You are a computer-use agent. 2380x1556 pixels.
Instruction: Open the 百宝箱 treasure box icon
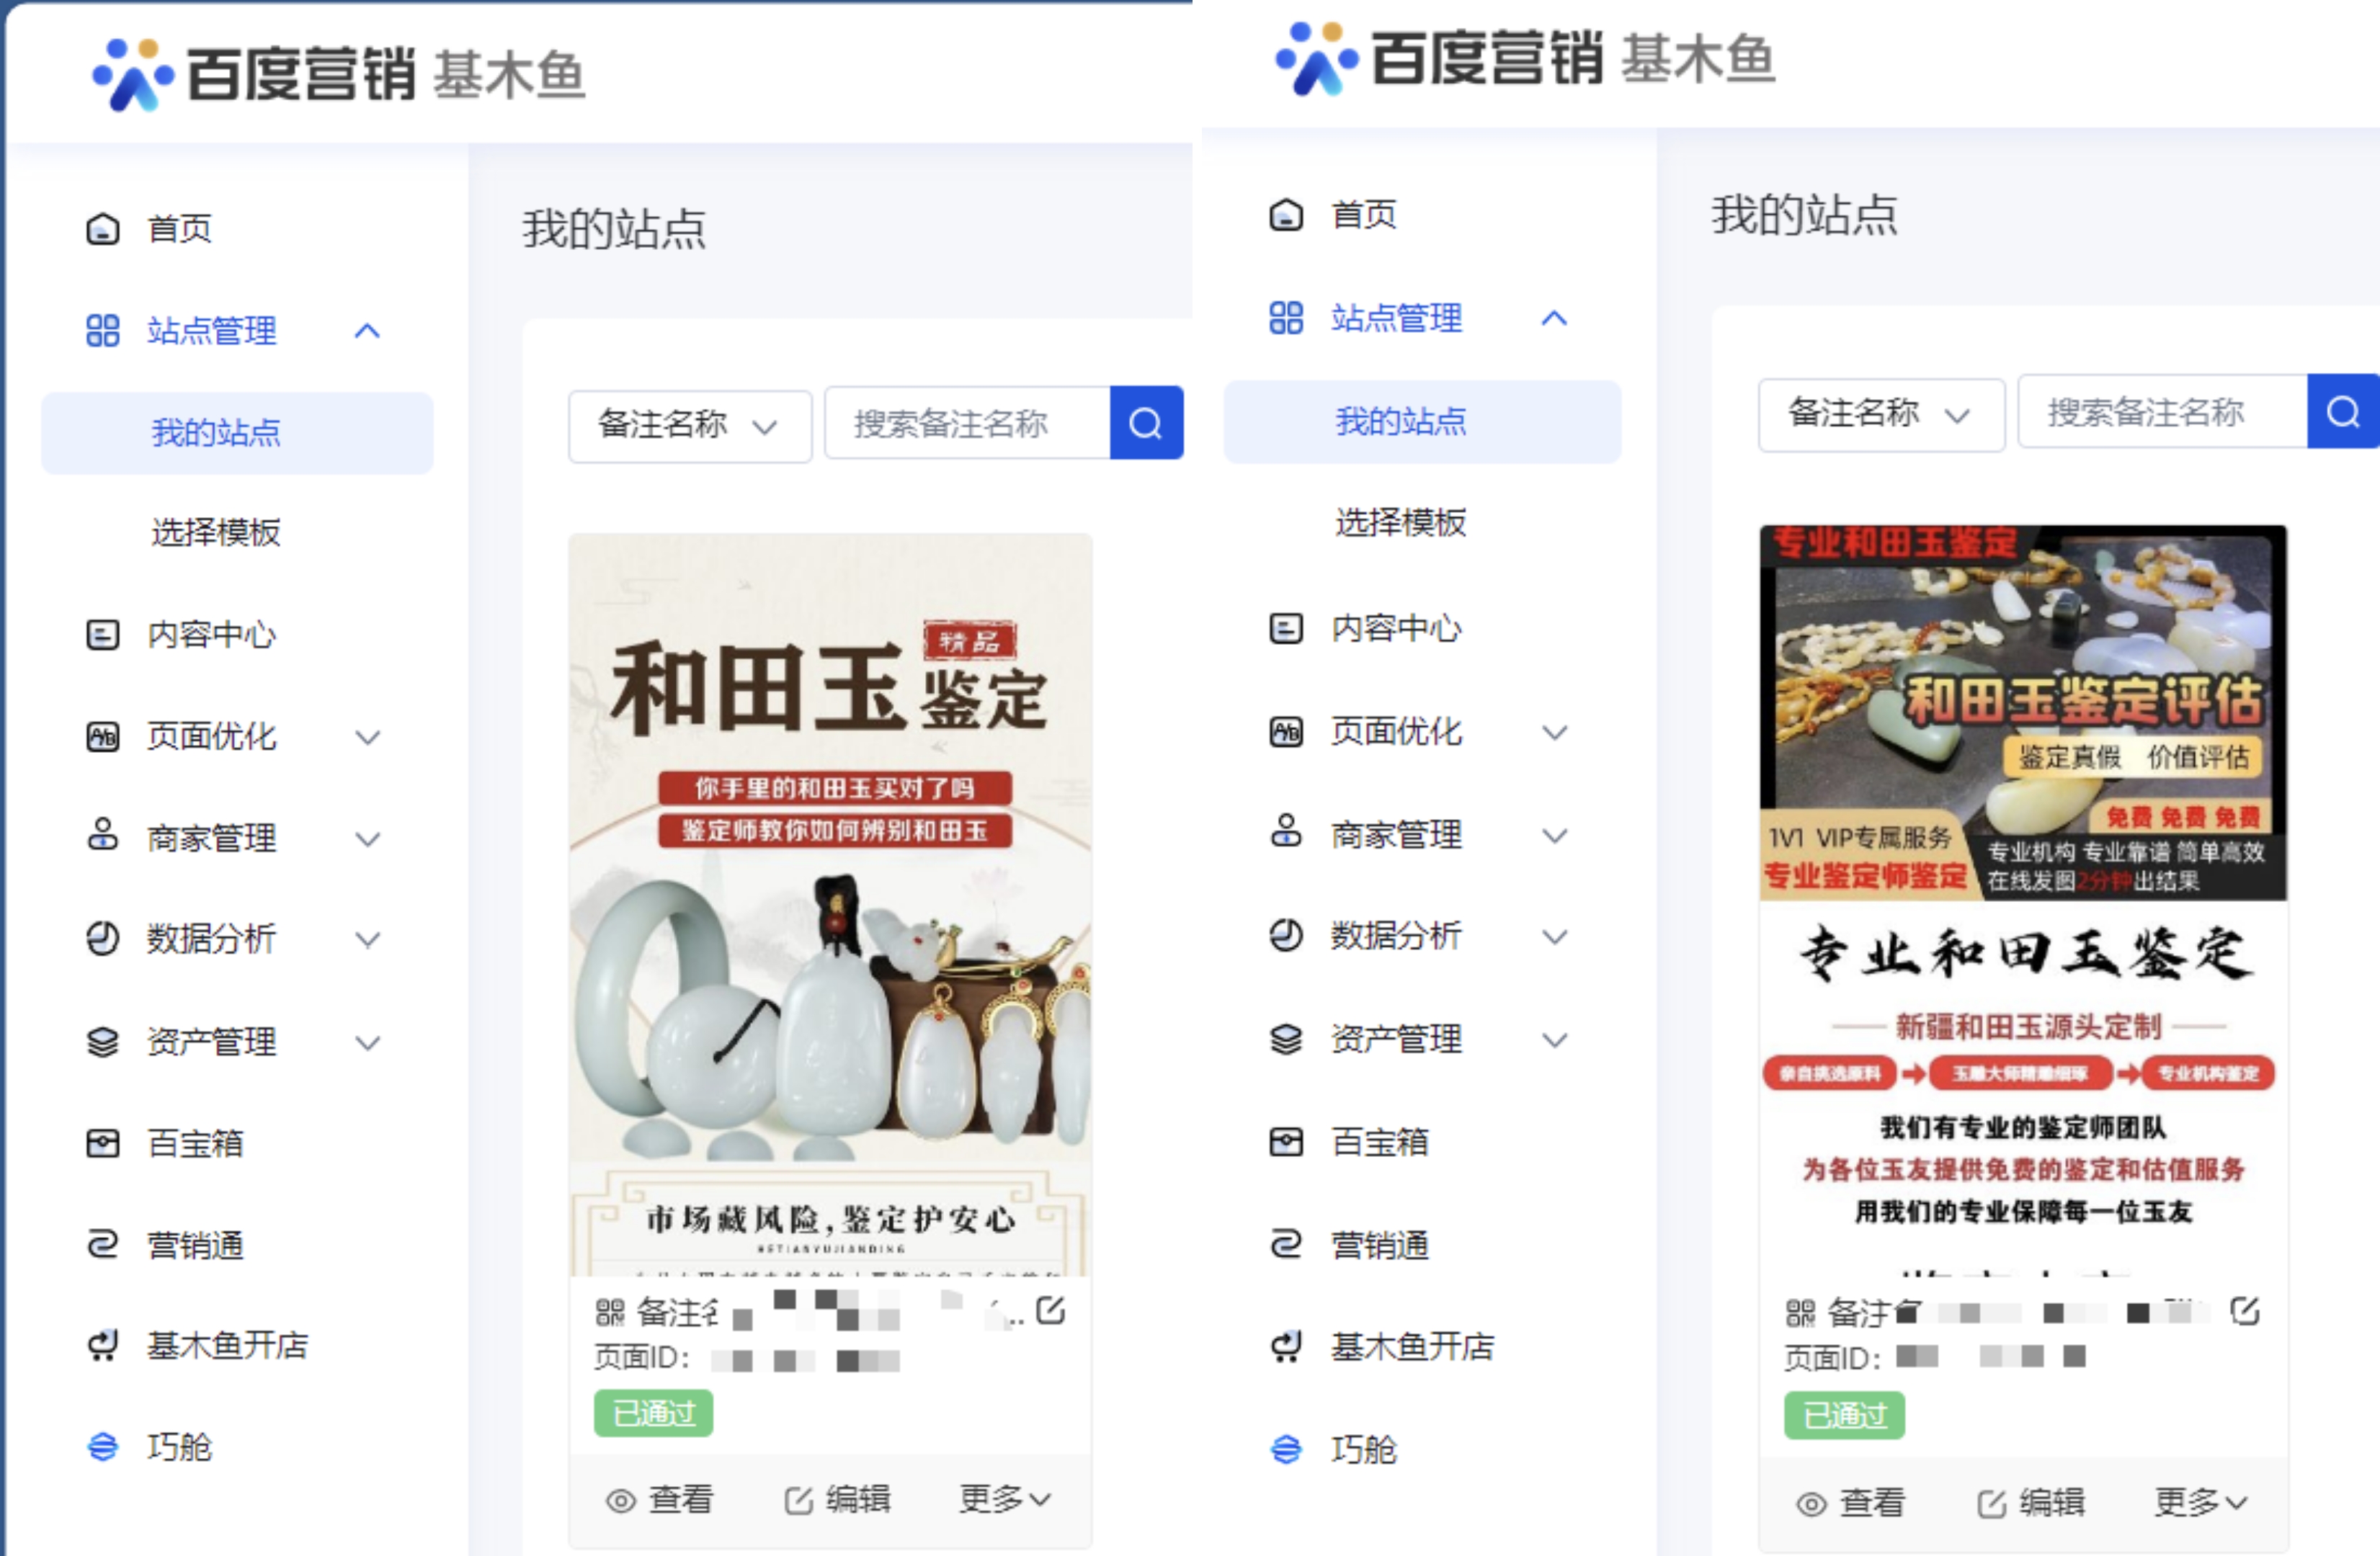pos(101,1142)
